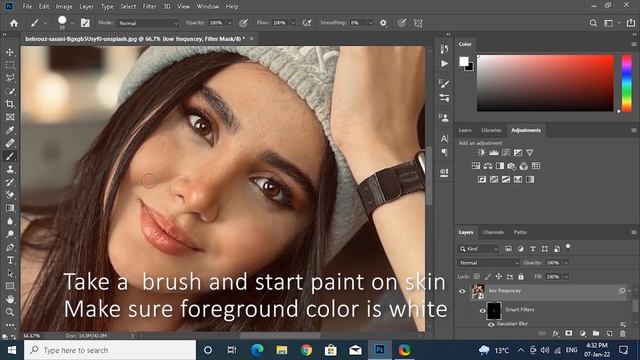Open brush Mode dropdown
Screen dimensions: 640x360
[x=149, y=23]
